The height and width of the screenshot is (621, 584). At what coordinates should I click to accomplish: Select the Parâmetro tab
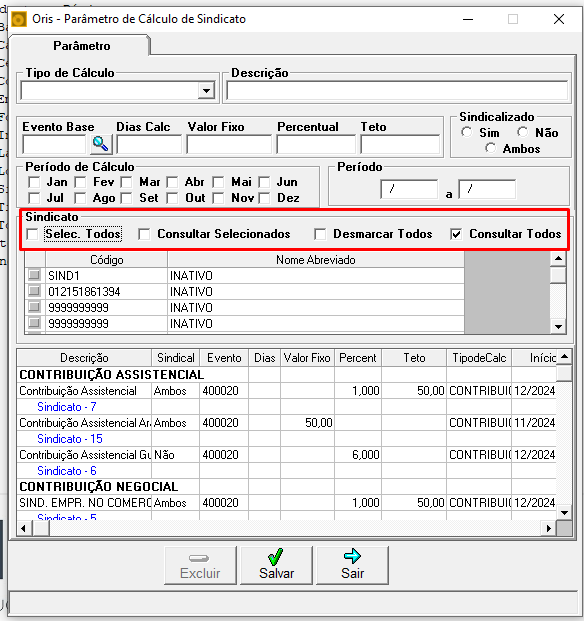[x=82, y=46]
